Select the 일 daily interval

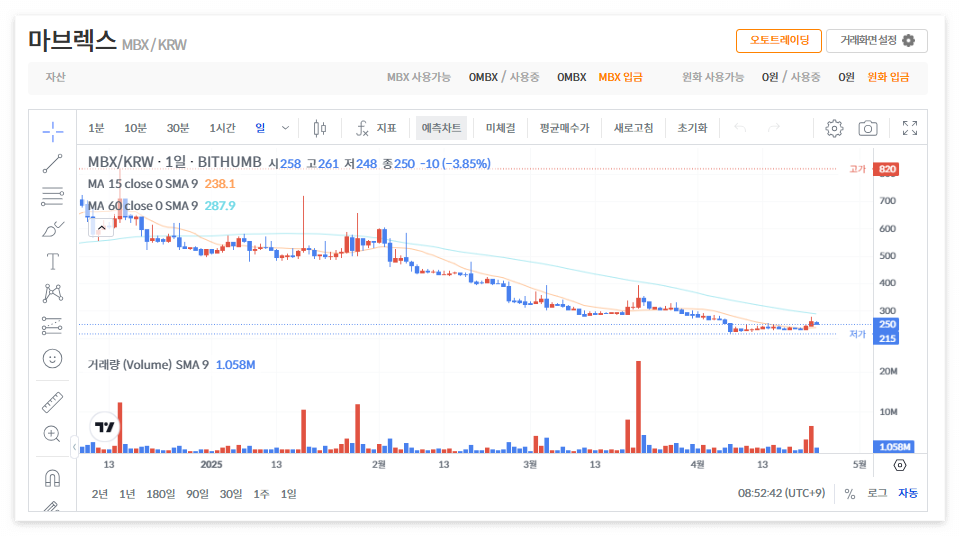point(260,128)
